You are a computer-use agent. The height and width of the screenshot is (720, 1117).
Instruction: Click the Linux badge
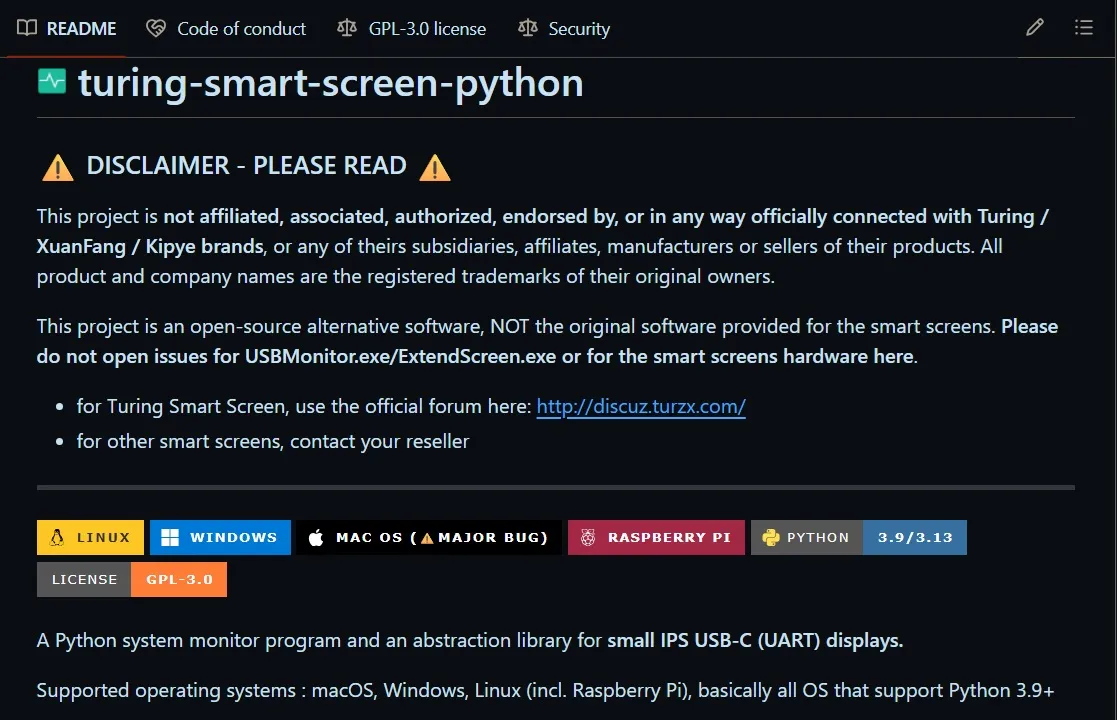[x=90, y=537]
